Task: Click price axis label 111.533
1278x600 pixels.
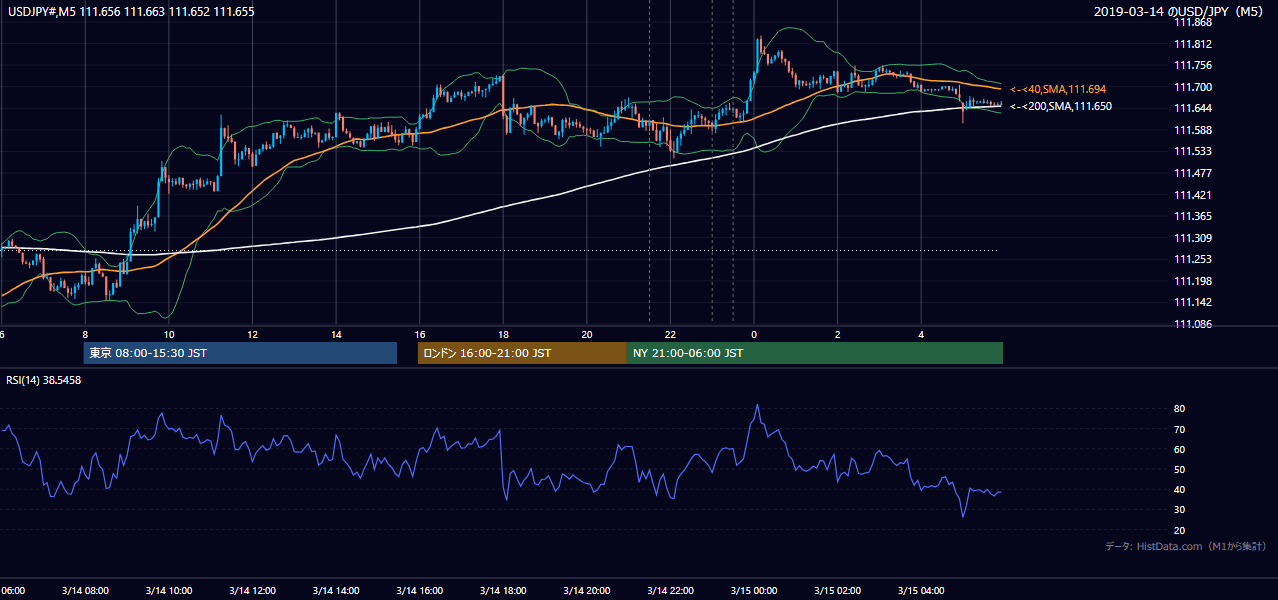Action: (1193, 152)
